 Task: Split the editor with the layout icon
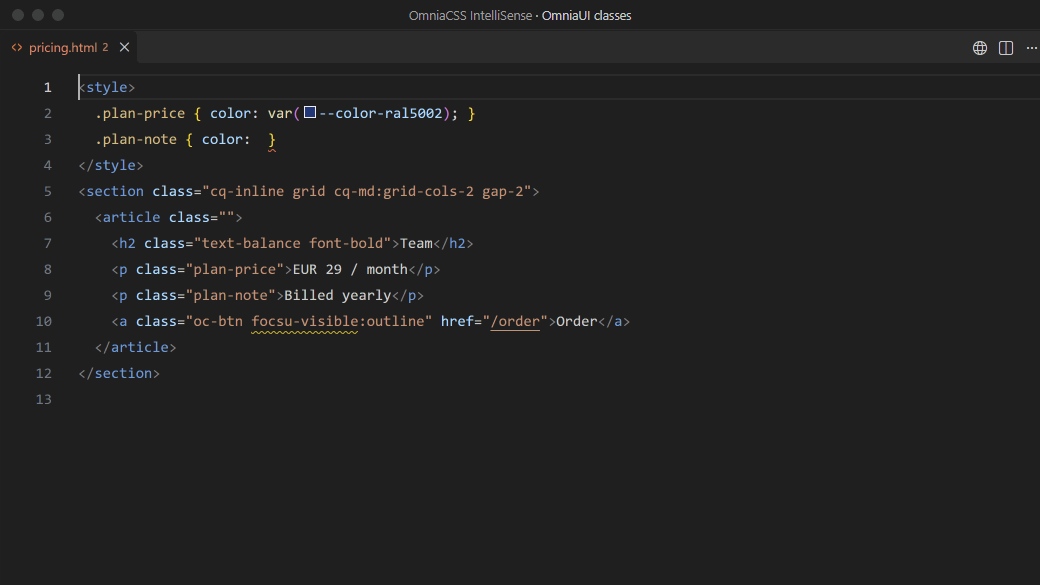[1006, 48]
